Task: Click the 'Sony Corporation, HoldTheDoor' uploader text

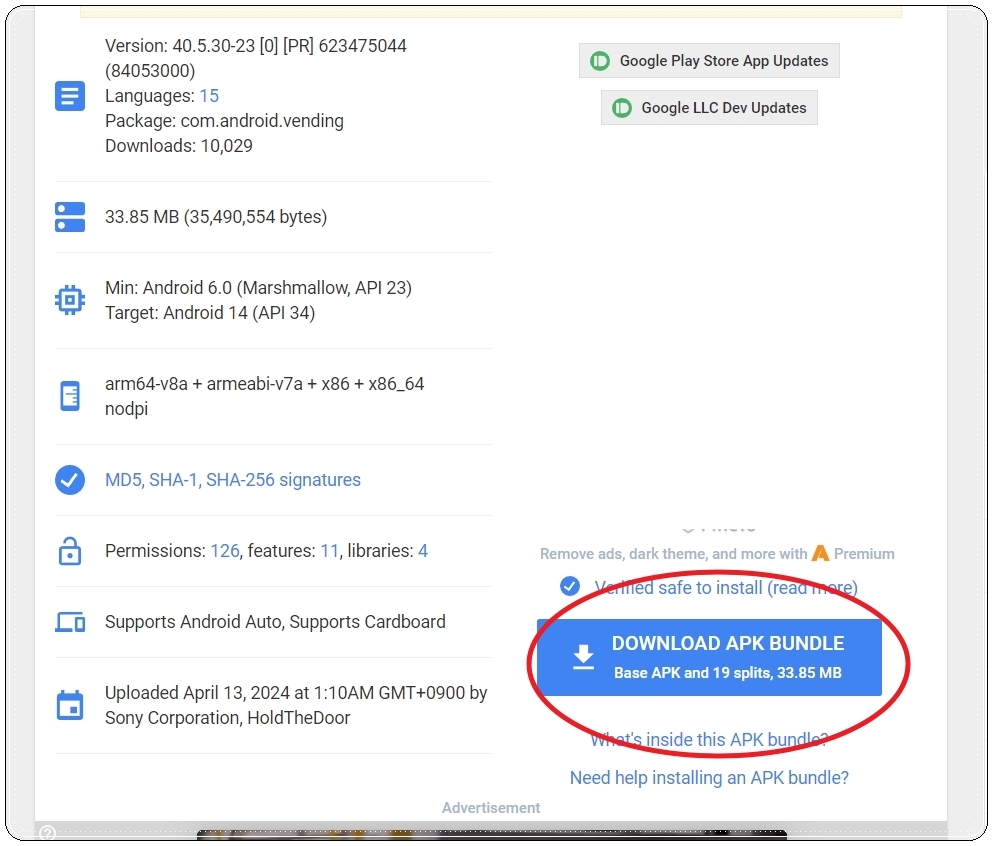Action: pos(227,718)
